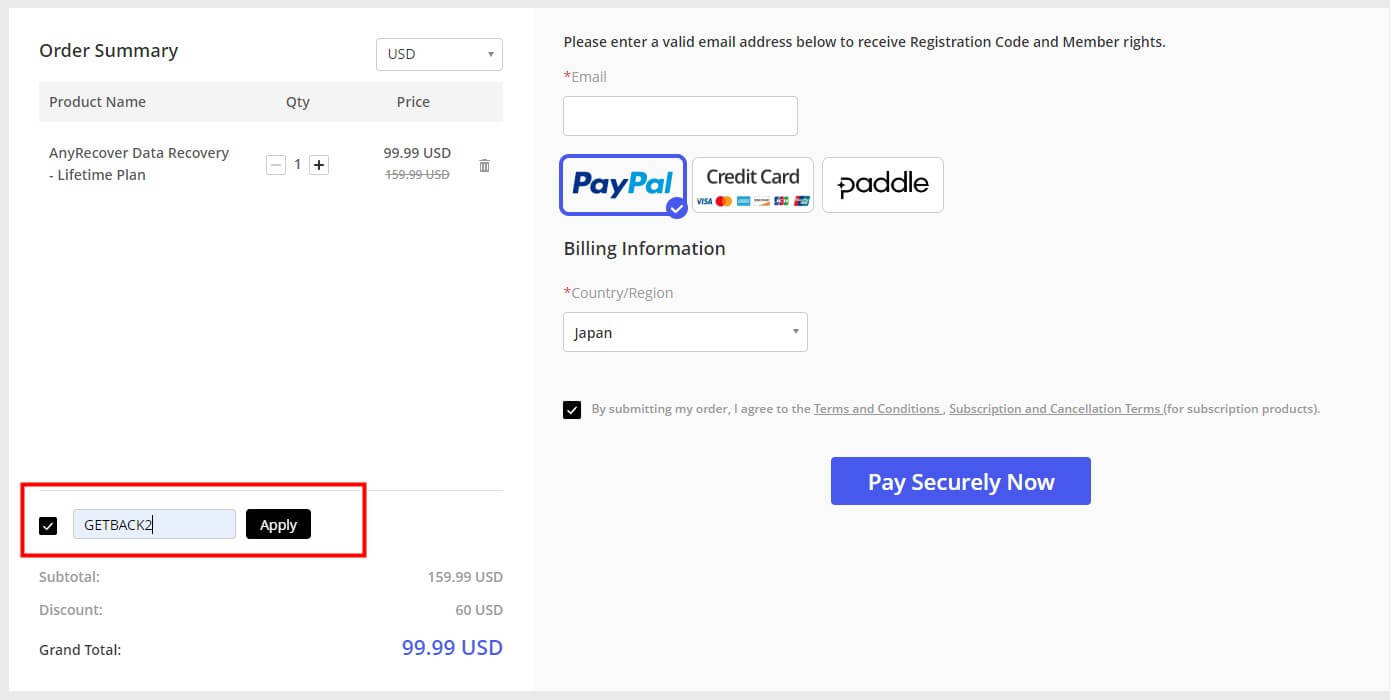Open the USD currency dropdown
Screen dimensions: 1390x700
coord(438,53)
